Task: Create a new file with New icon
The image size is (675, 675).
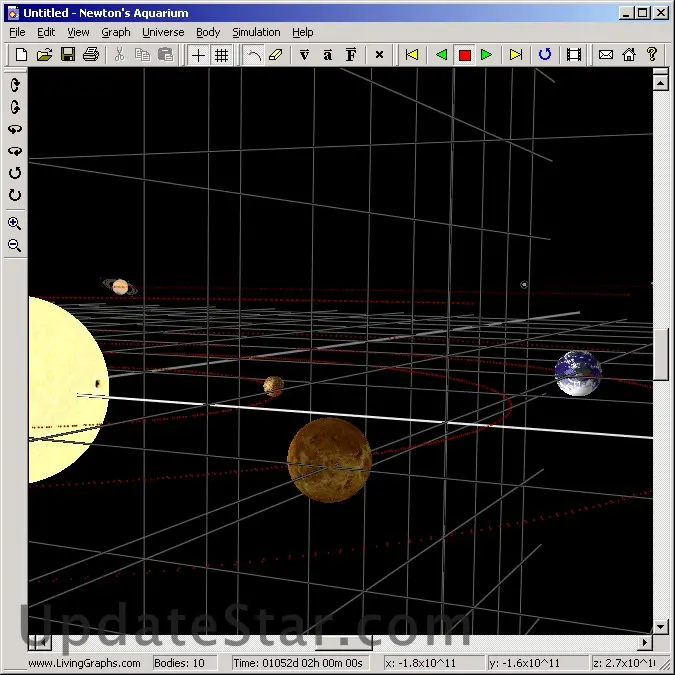Action: pyautogui.click(x=21, y=55)
